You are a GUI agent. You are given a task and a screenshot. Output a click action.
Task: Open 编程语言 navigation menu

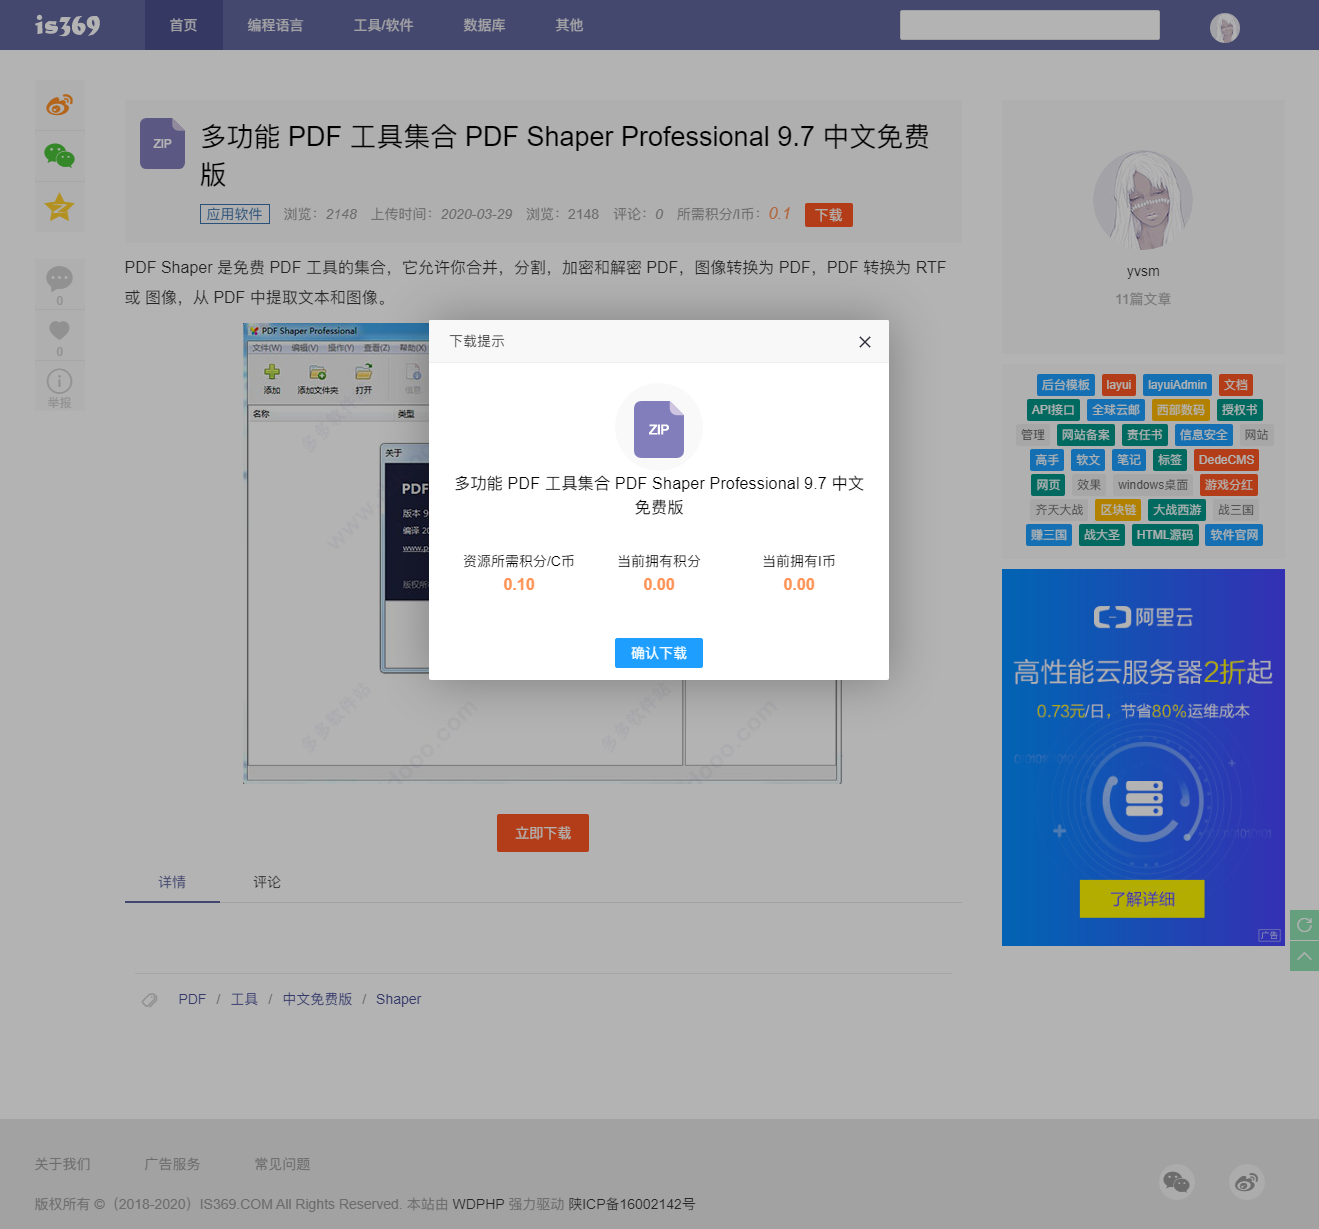(276, 25)
